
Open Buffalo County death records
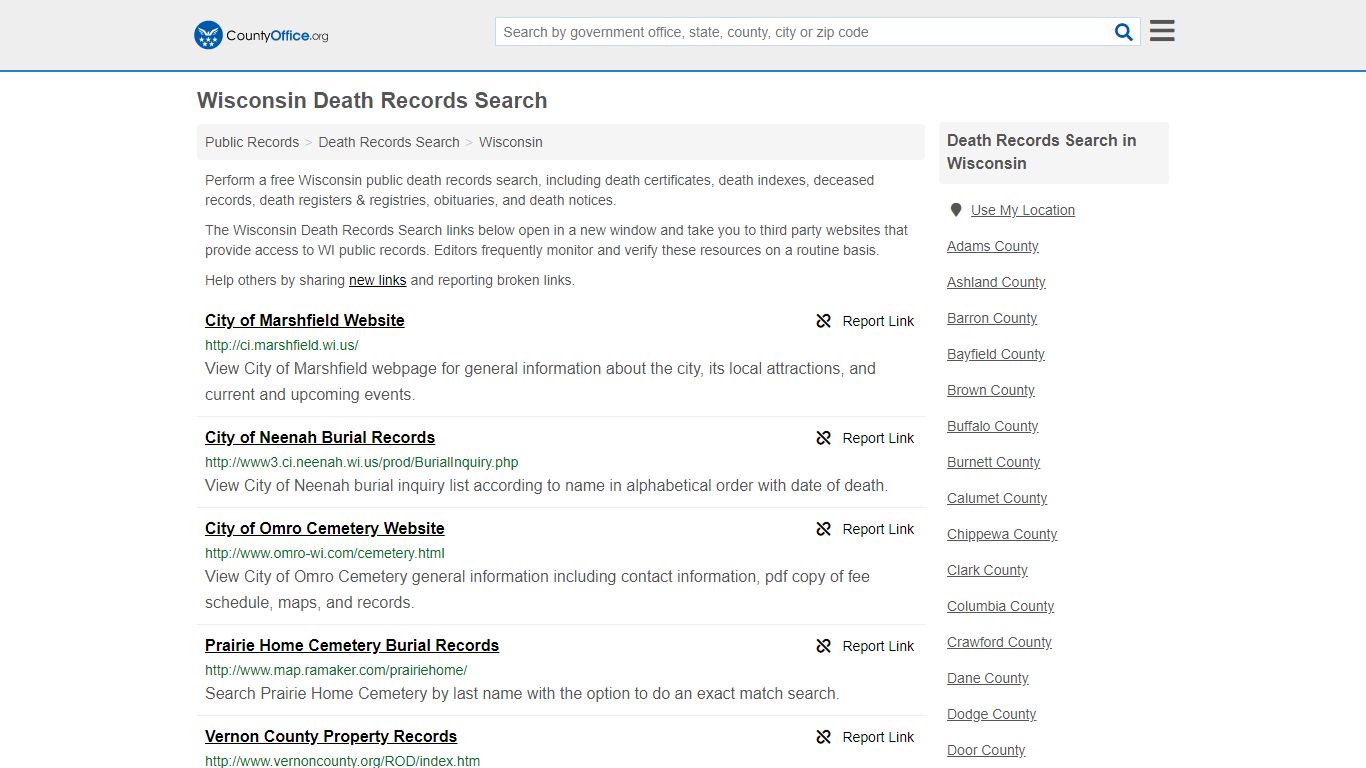coord(993,426)
